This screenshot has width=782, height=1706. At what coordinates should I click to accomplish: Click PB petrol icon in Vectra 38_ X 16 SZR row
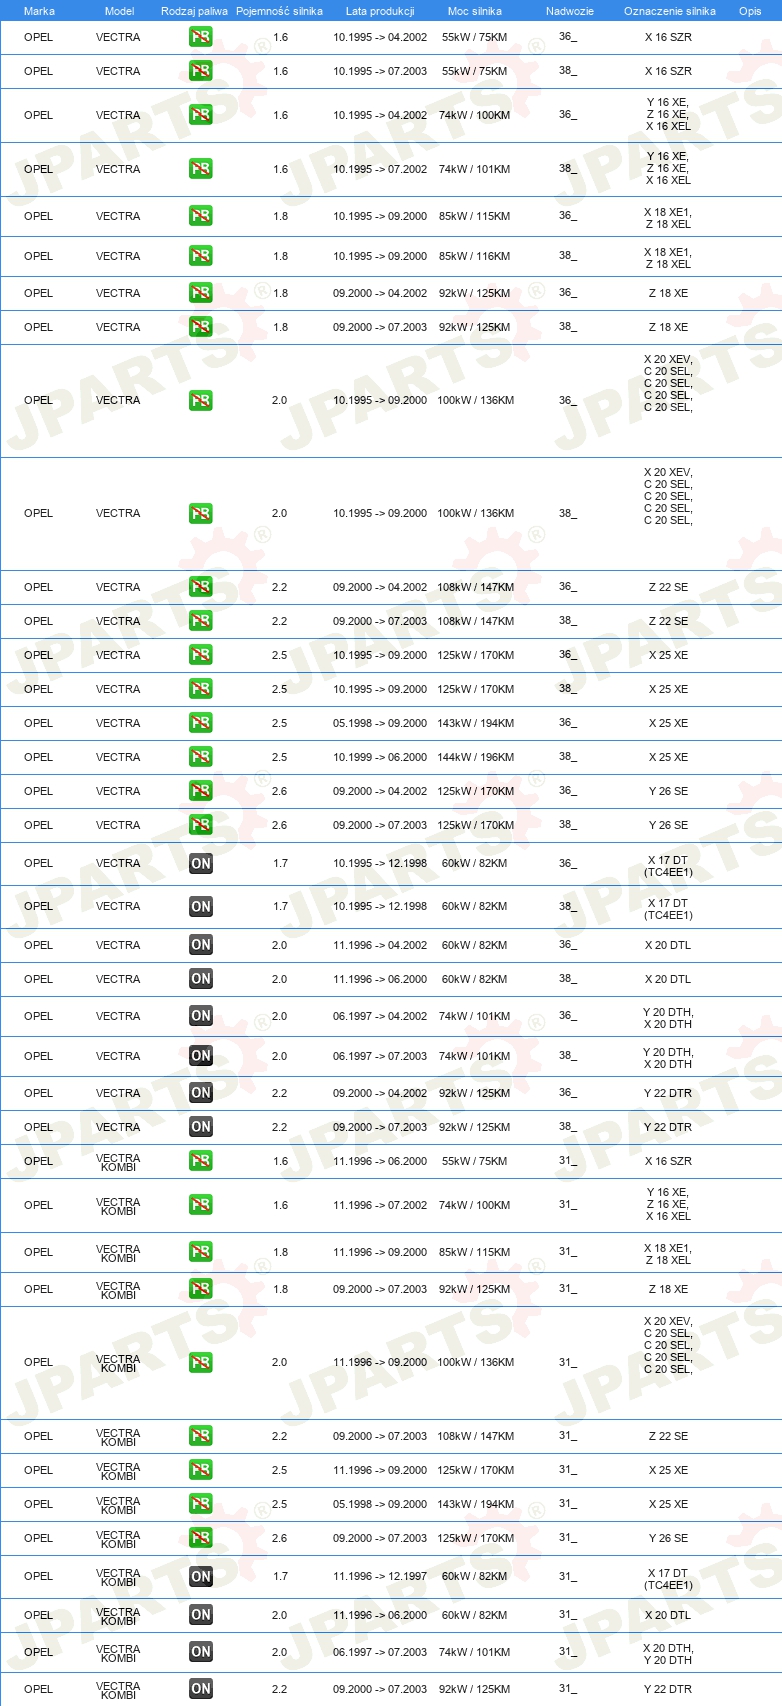pyautogui.click(x=201, y=71)
